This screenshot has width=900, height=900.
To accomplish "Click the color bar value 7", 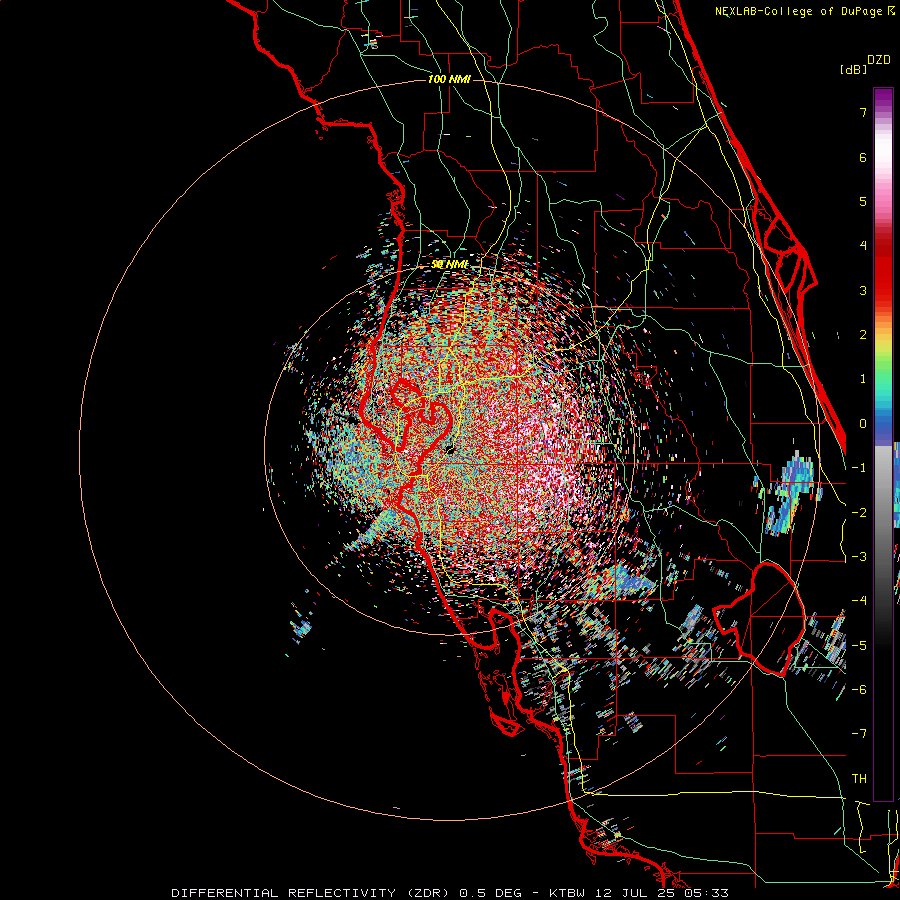I will [x=863, y=112].
